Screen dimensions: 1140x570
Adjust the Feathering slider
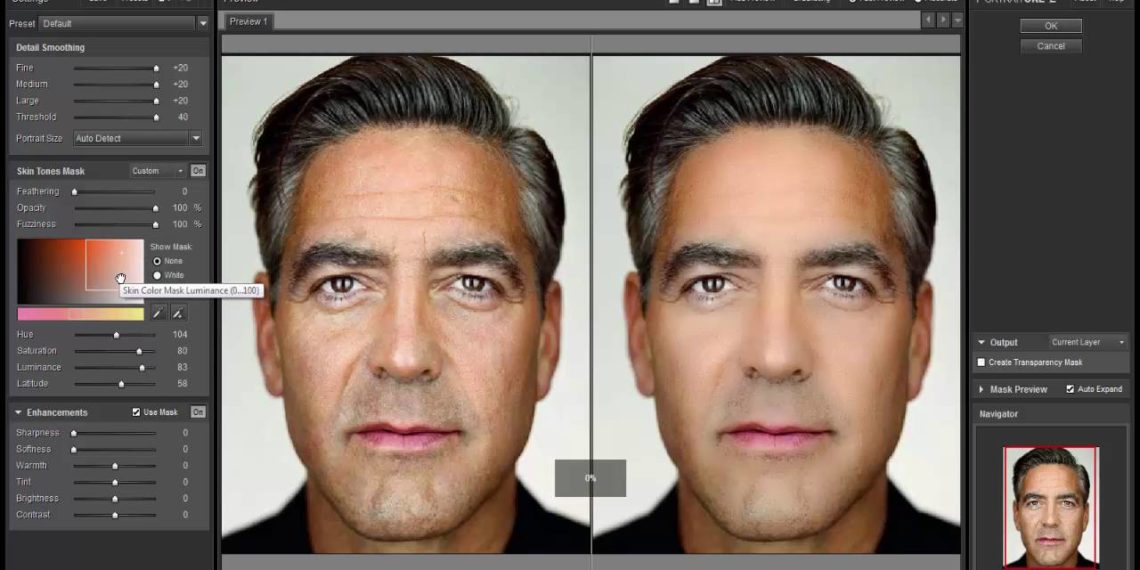point(115,192)
